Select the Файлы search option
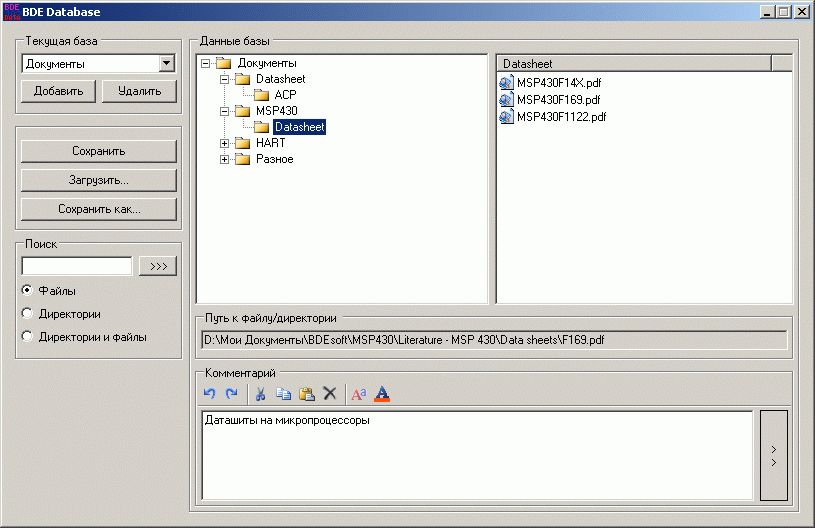 pos(27,290)
